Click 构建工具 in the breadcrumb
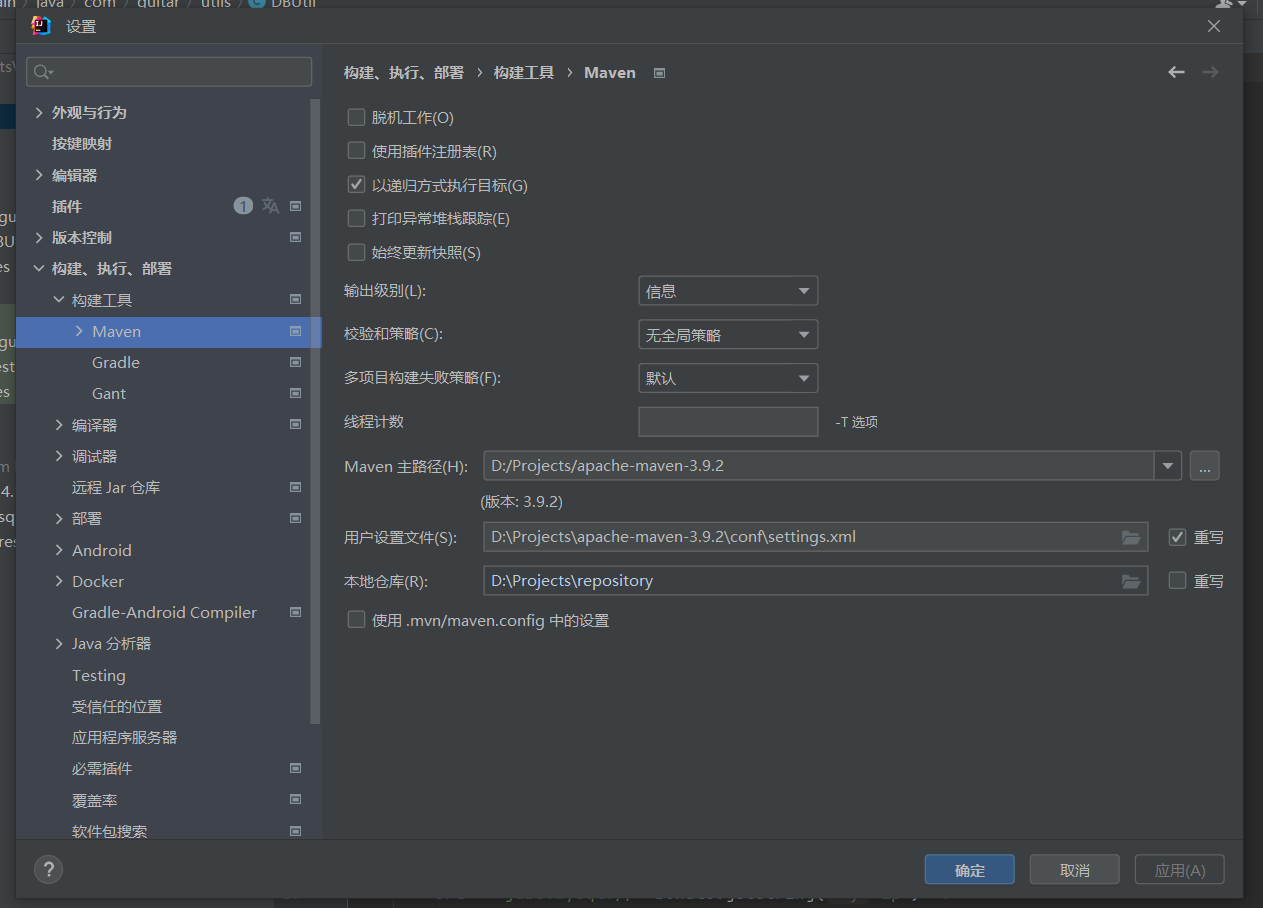The height and width of the screenshot is (908, 1263). point(524,73)
